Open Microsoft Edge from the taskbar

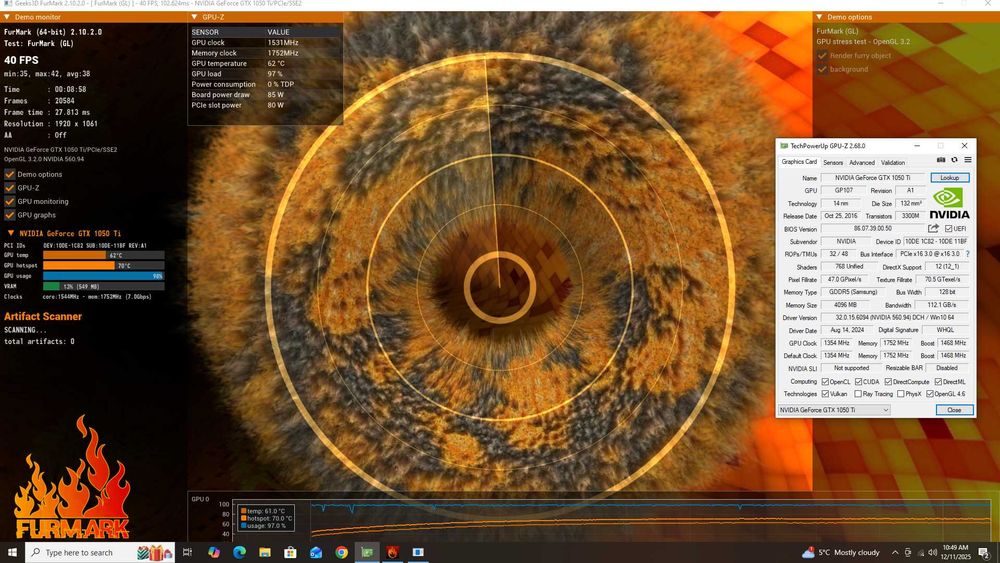pyautogui.click(x=239, y=552)
